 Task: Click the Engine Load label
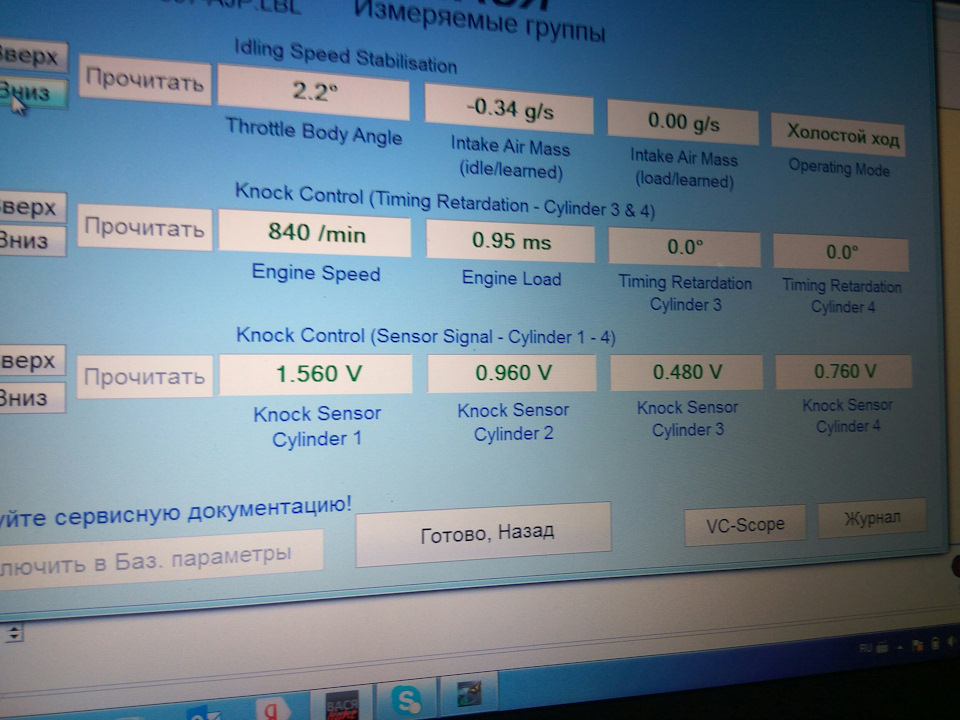tap(512, 279)
